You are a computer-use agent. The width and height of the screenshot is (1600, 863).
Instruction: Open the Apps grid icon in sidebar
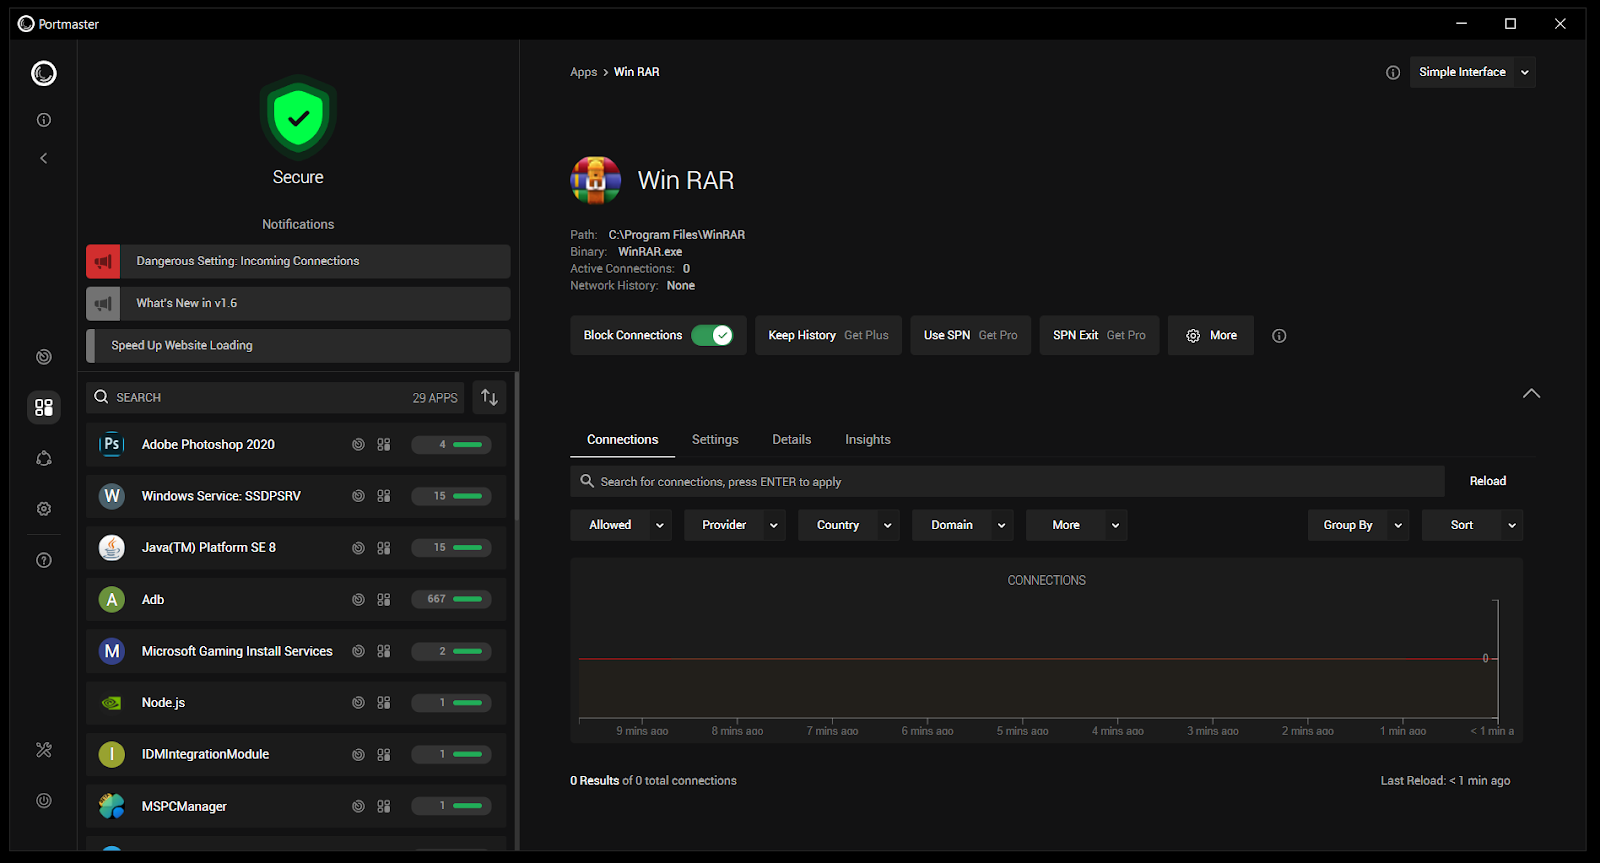(44, 407)
